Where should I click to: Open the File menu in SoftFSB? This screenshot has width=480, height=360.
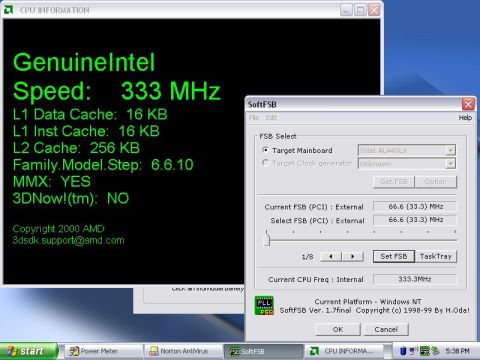pyautogui.click(x=254, y=117)
